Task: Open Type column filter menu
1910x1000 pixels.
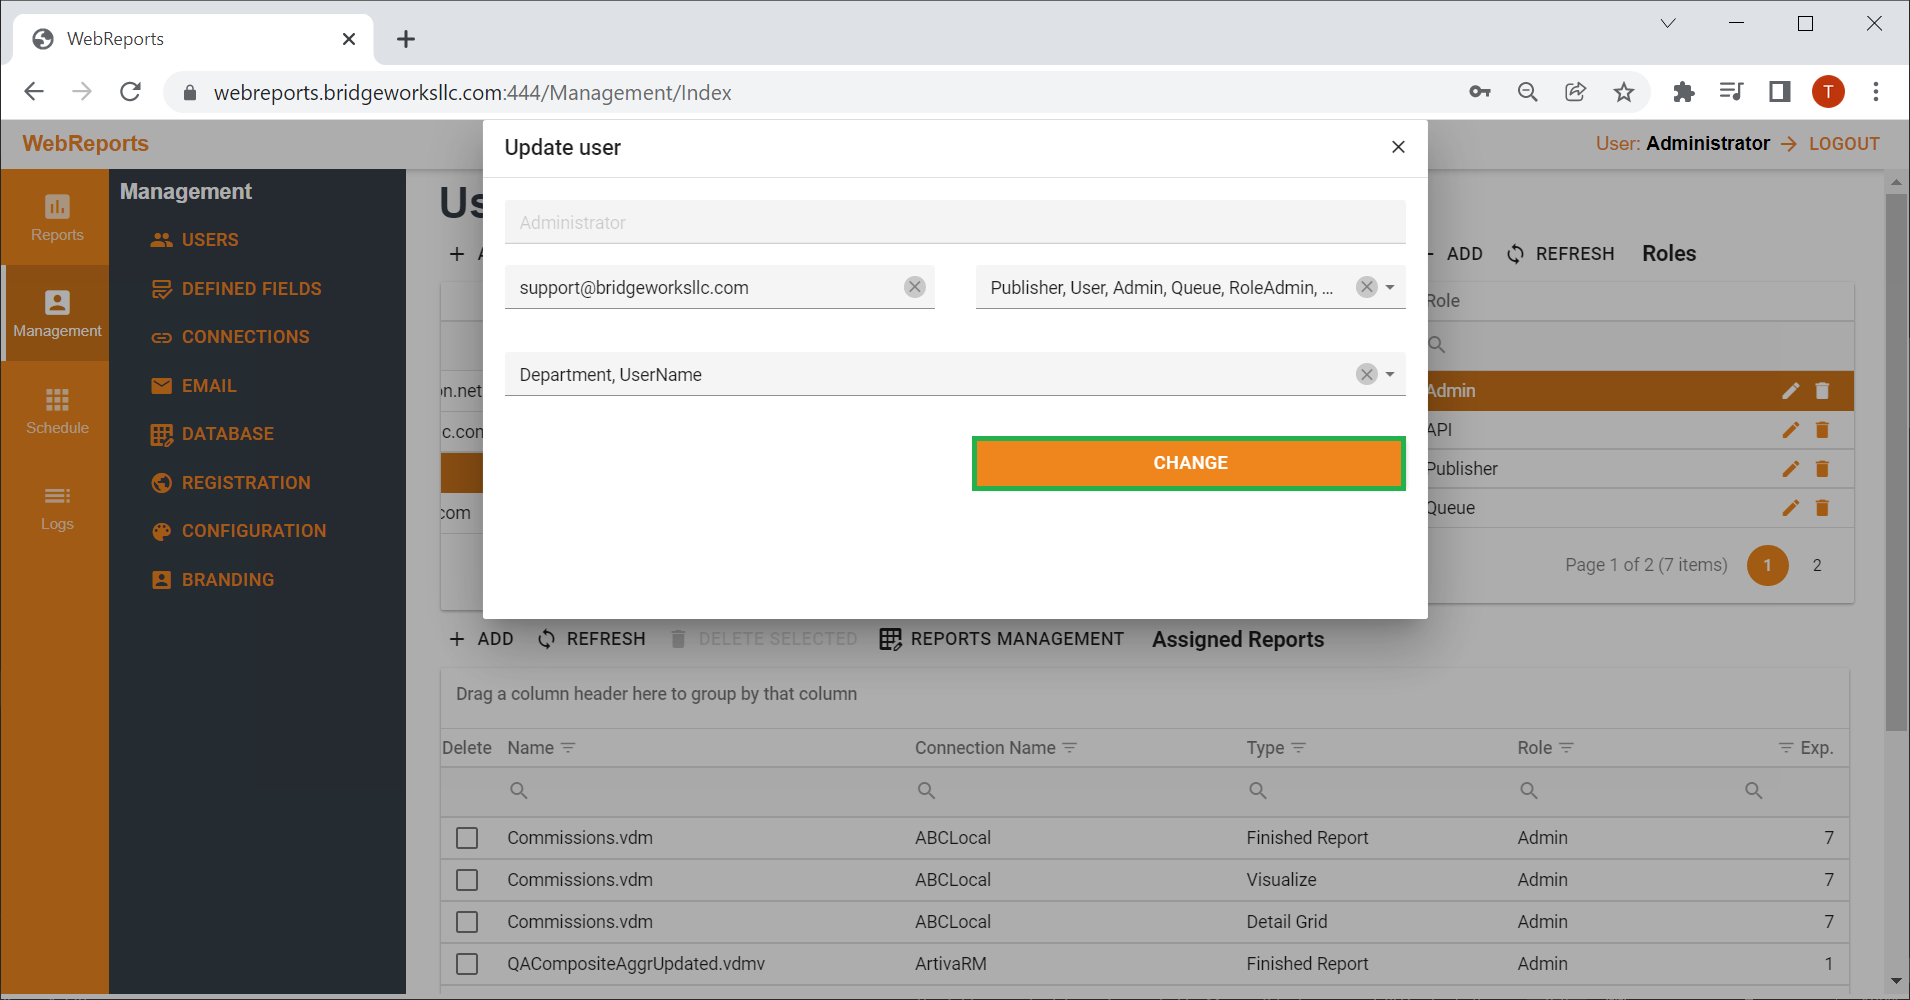Action: point(1298,748)
